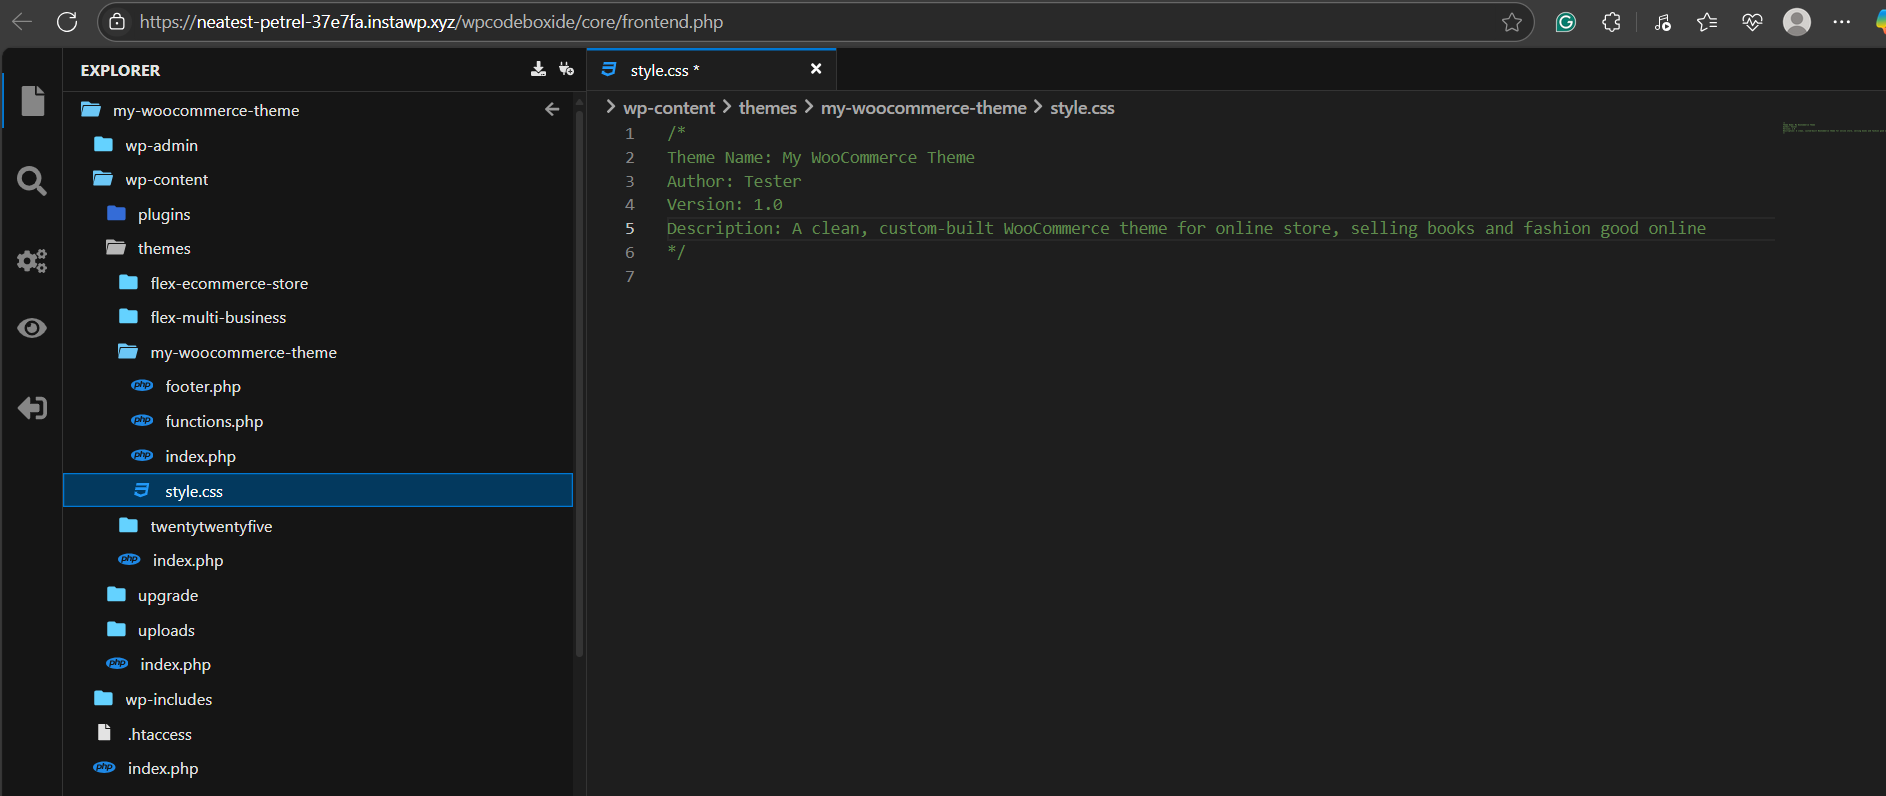View site information lock icon
Image resolution: width=1886 pixels, height=796 pixels.
click(x=117, y=21)
